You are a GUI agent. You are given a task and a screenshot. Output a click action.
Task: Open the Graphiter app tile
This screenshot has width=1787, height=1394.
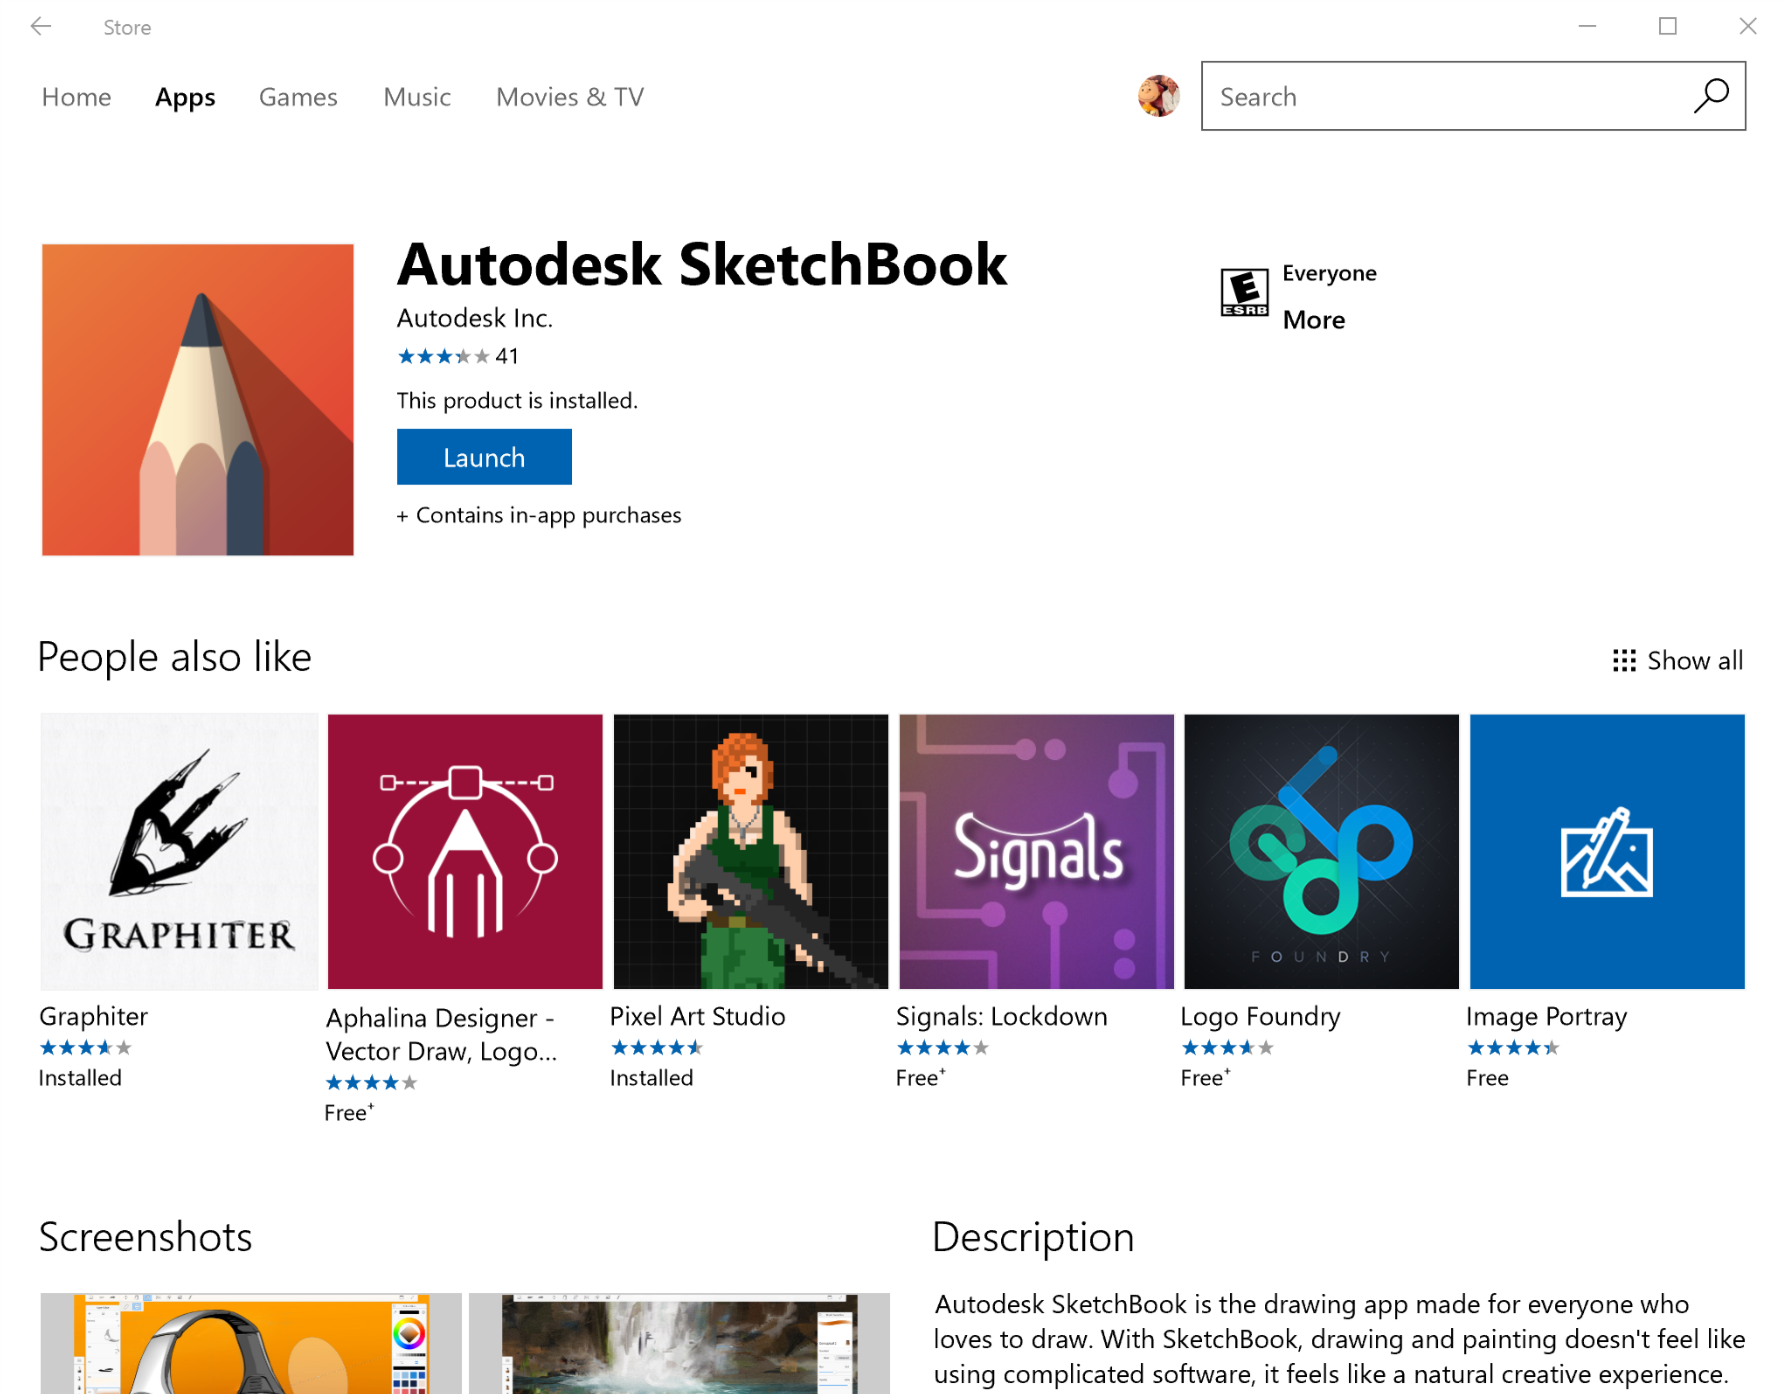tap(179, 851)
